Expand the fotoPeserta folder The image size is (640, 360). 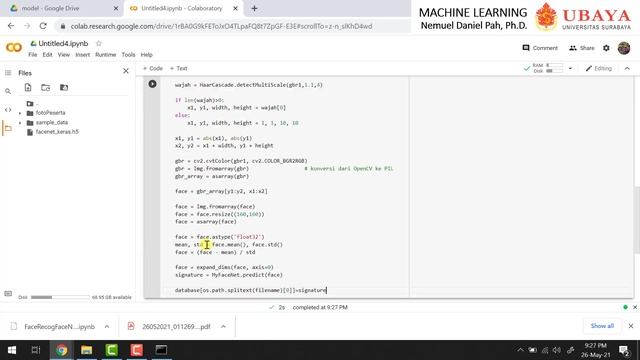[20, 113]
